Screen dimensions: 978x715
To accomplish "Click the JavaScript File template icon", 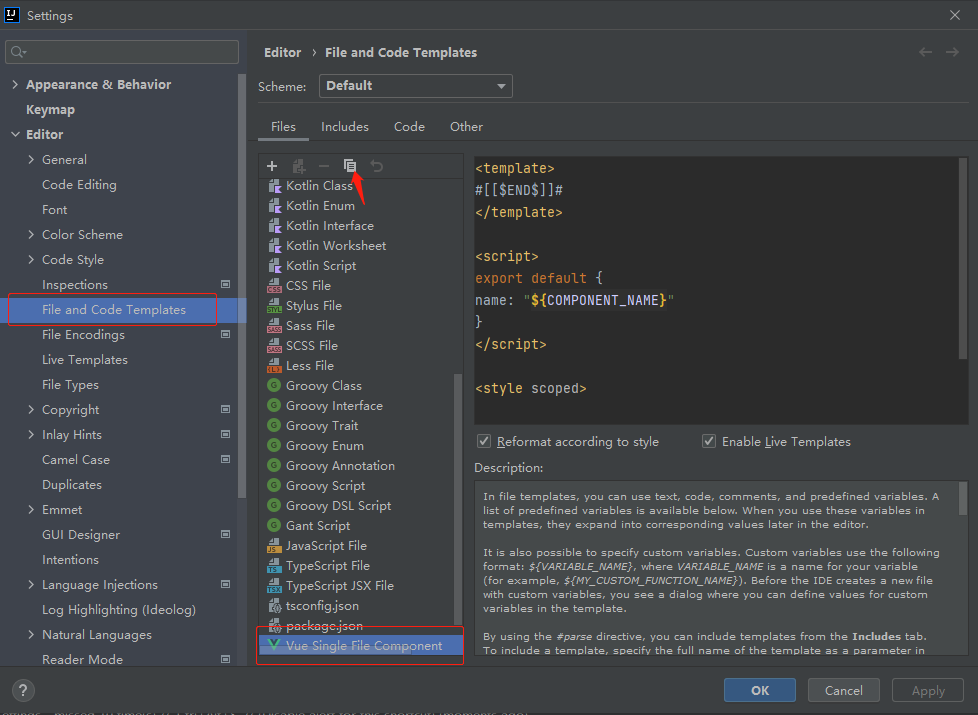I will pyautogui.click(x=274, y=546).
